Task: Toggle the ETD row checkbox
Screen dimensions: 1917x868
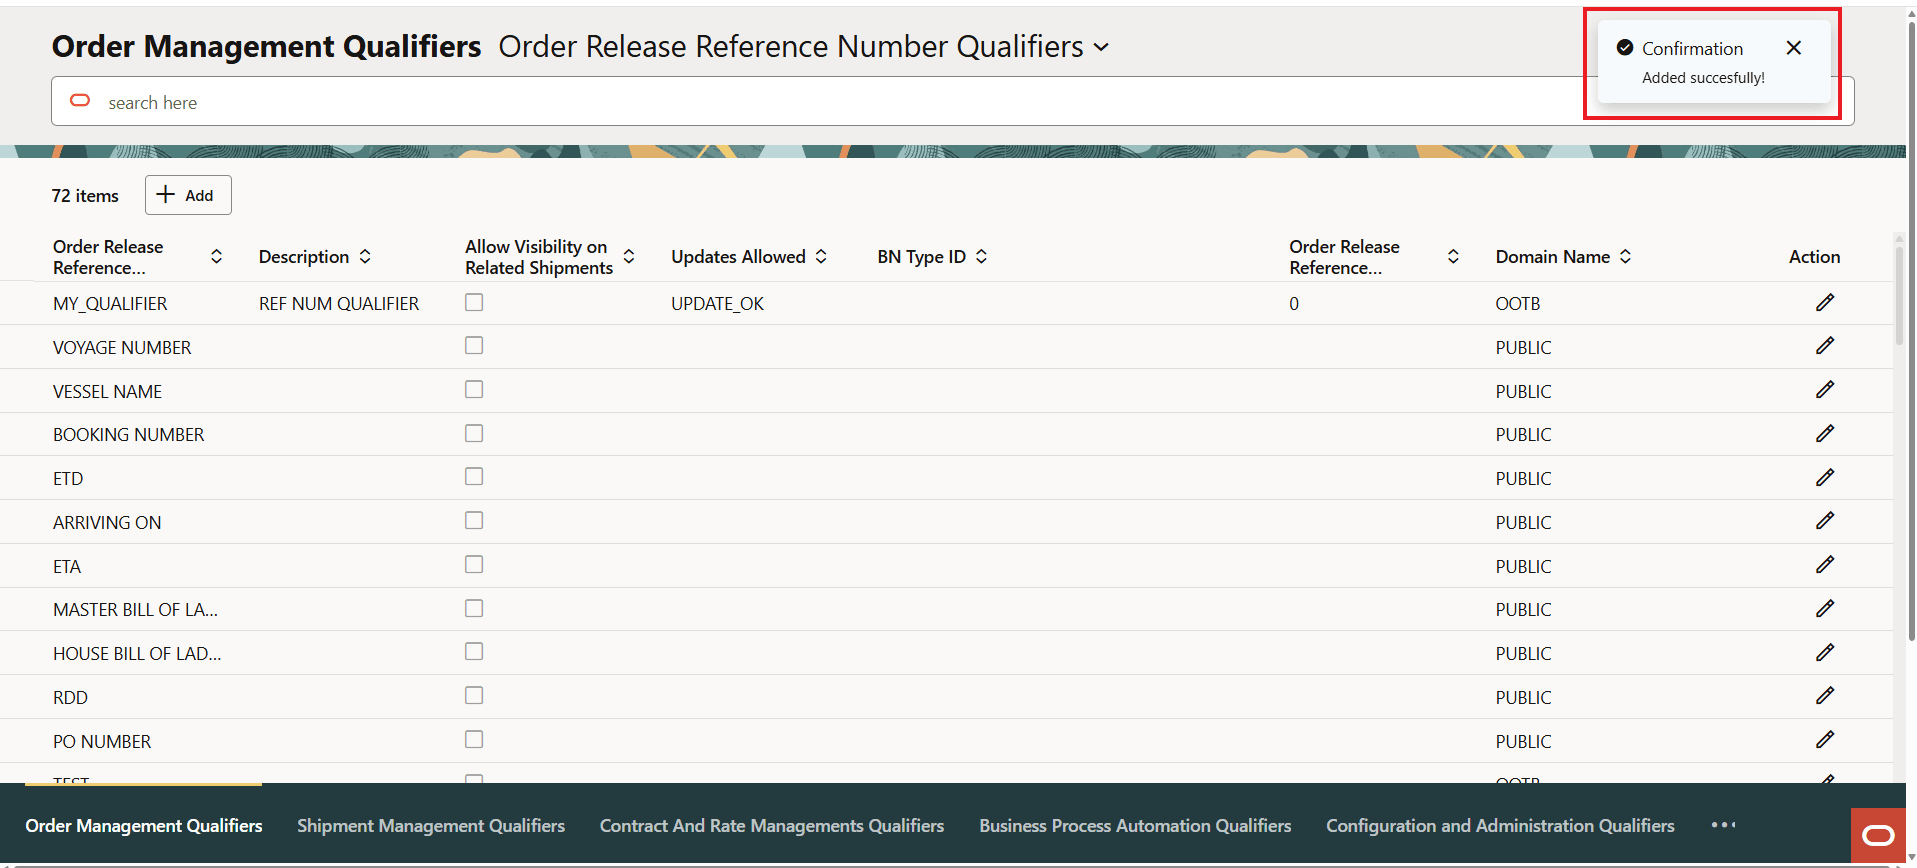Action: [x=474, y=477]
